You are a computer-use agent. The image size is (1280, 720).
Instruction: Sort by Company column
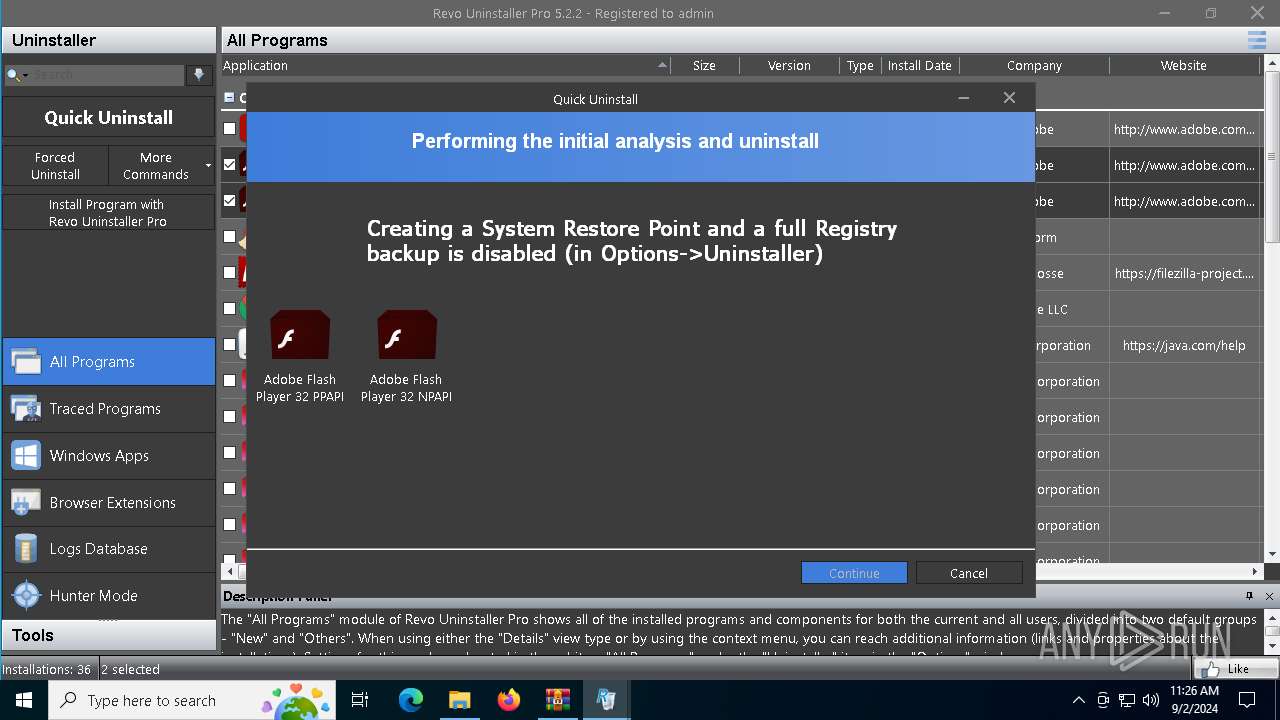click(1034, 65)
